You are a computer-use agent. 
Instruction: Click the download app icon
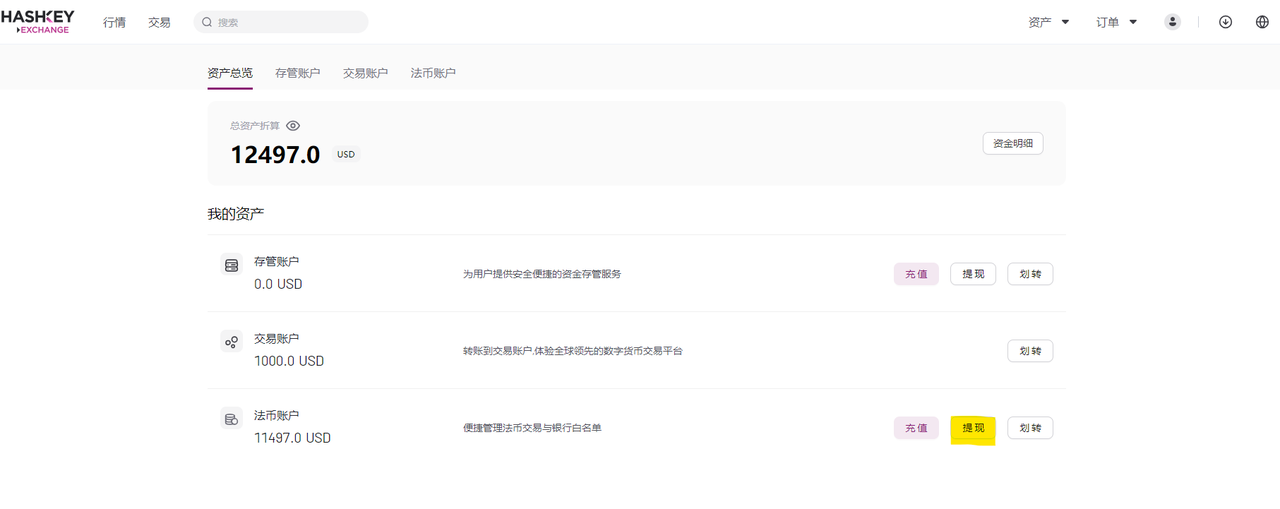point(1225,22)
